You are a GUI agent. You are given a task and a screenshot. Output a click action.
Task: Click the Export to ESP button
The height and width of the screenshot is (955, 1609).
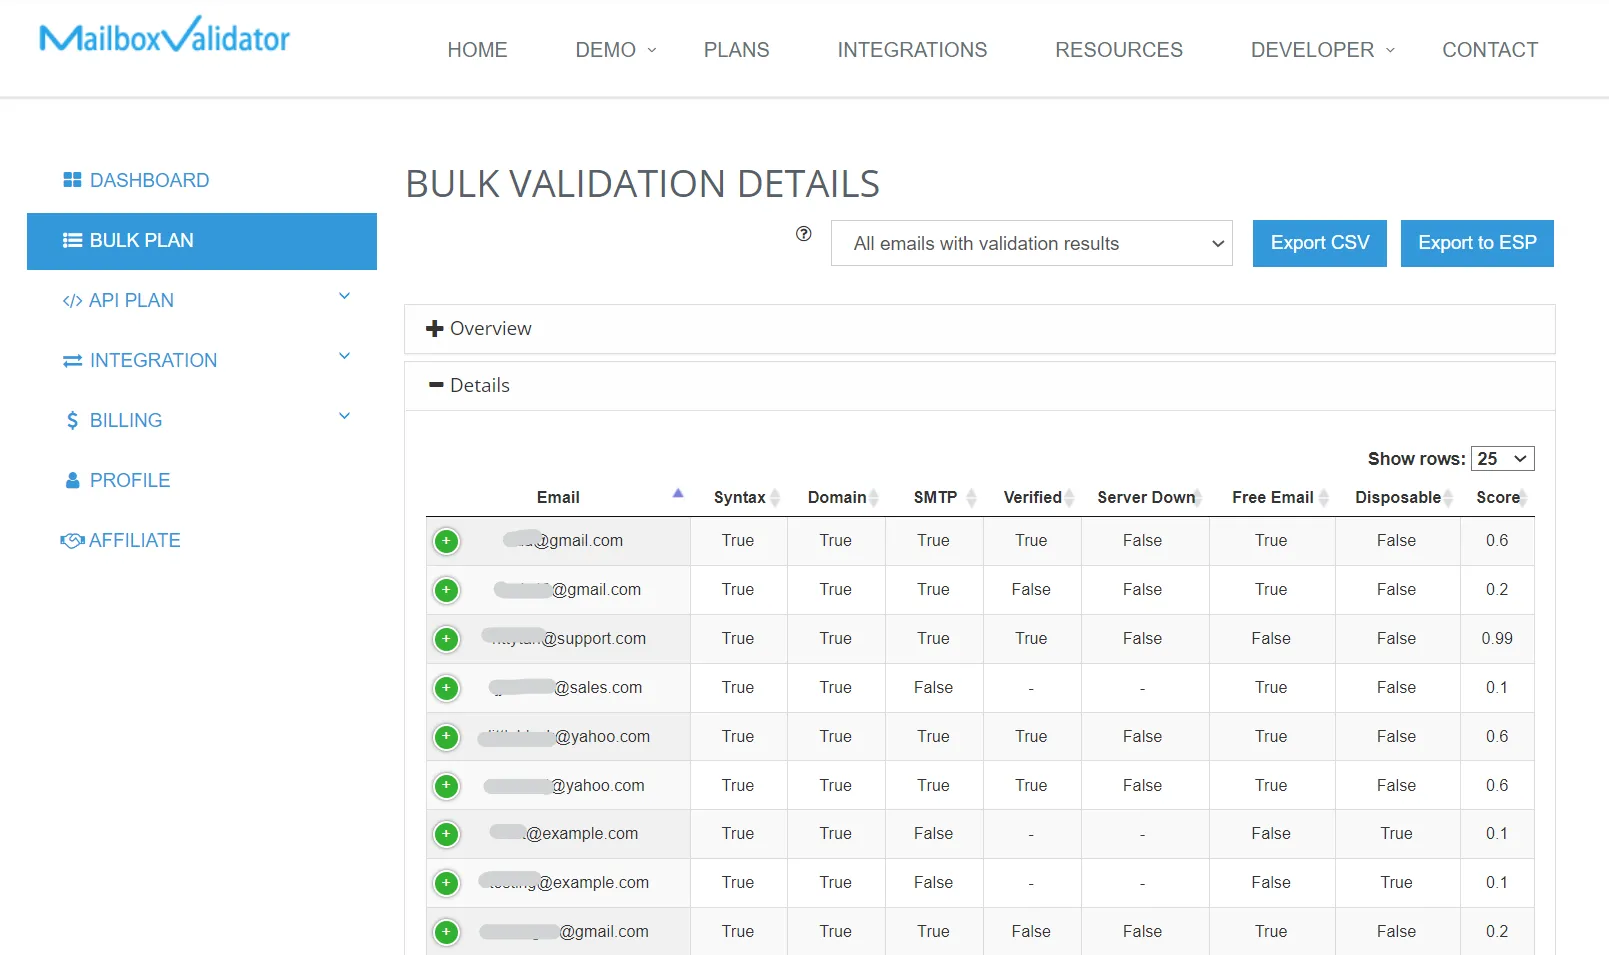tap(1477, 243)
